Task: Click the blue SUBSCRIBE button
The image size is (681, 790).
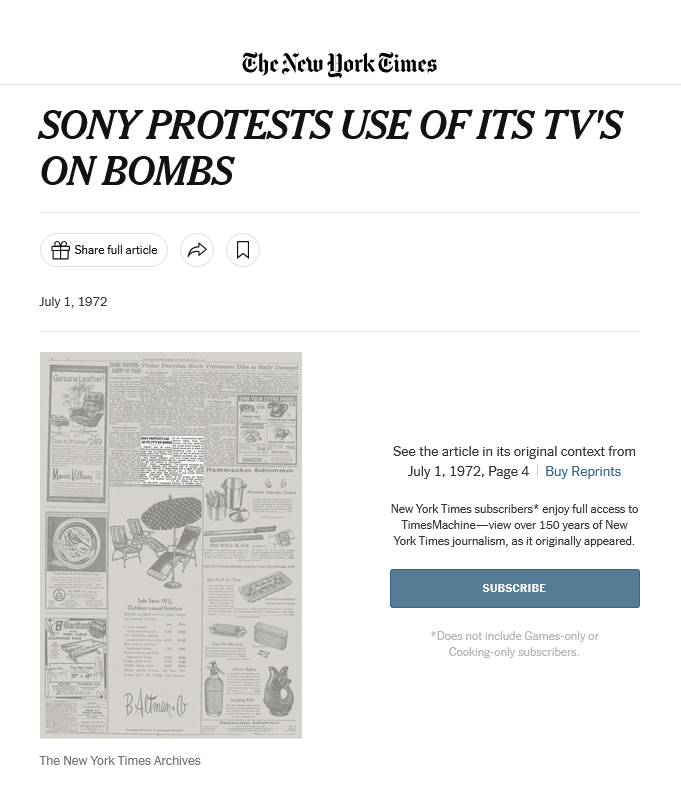Action: pyautogui.click(x=515, y=588)
